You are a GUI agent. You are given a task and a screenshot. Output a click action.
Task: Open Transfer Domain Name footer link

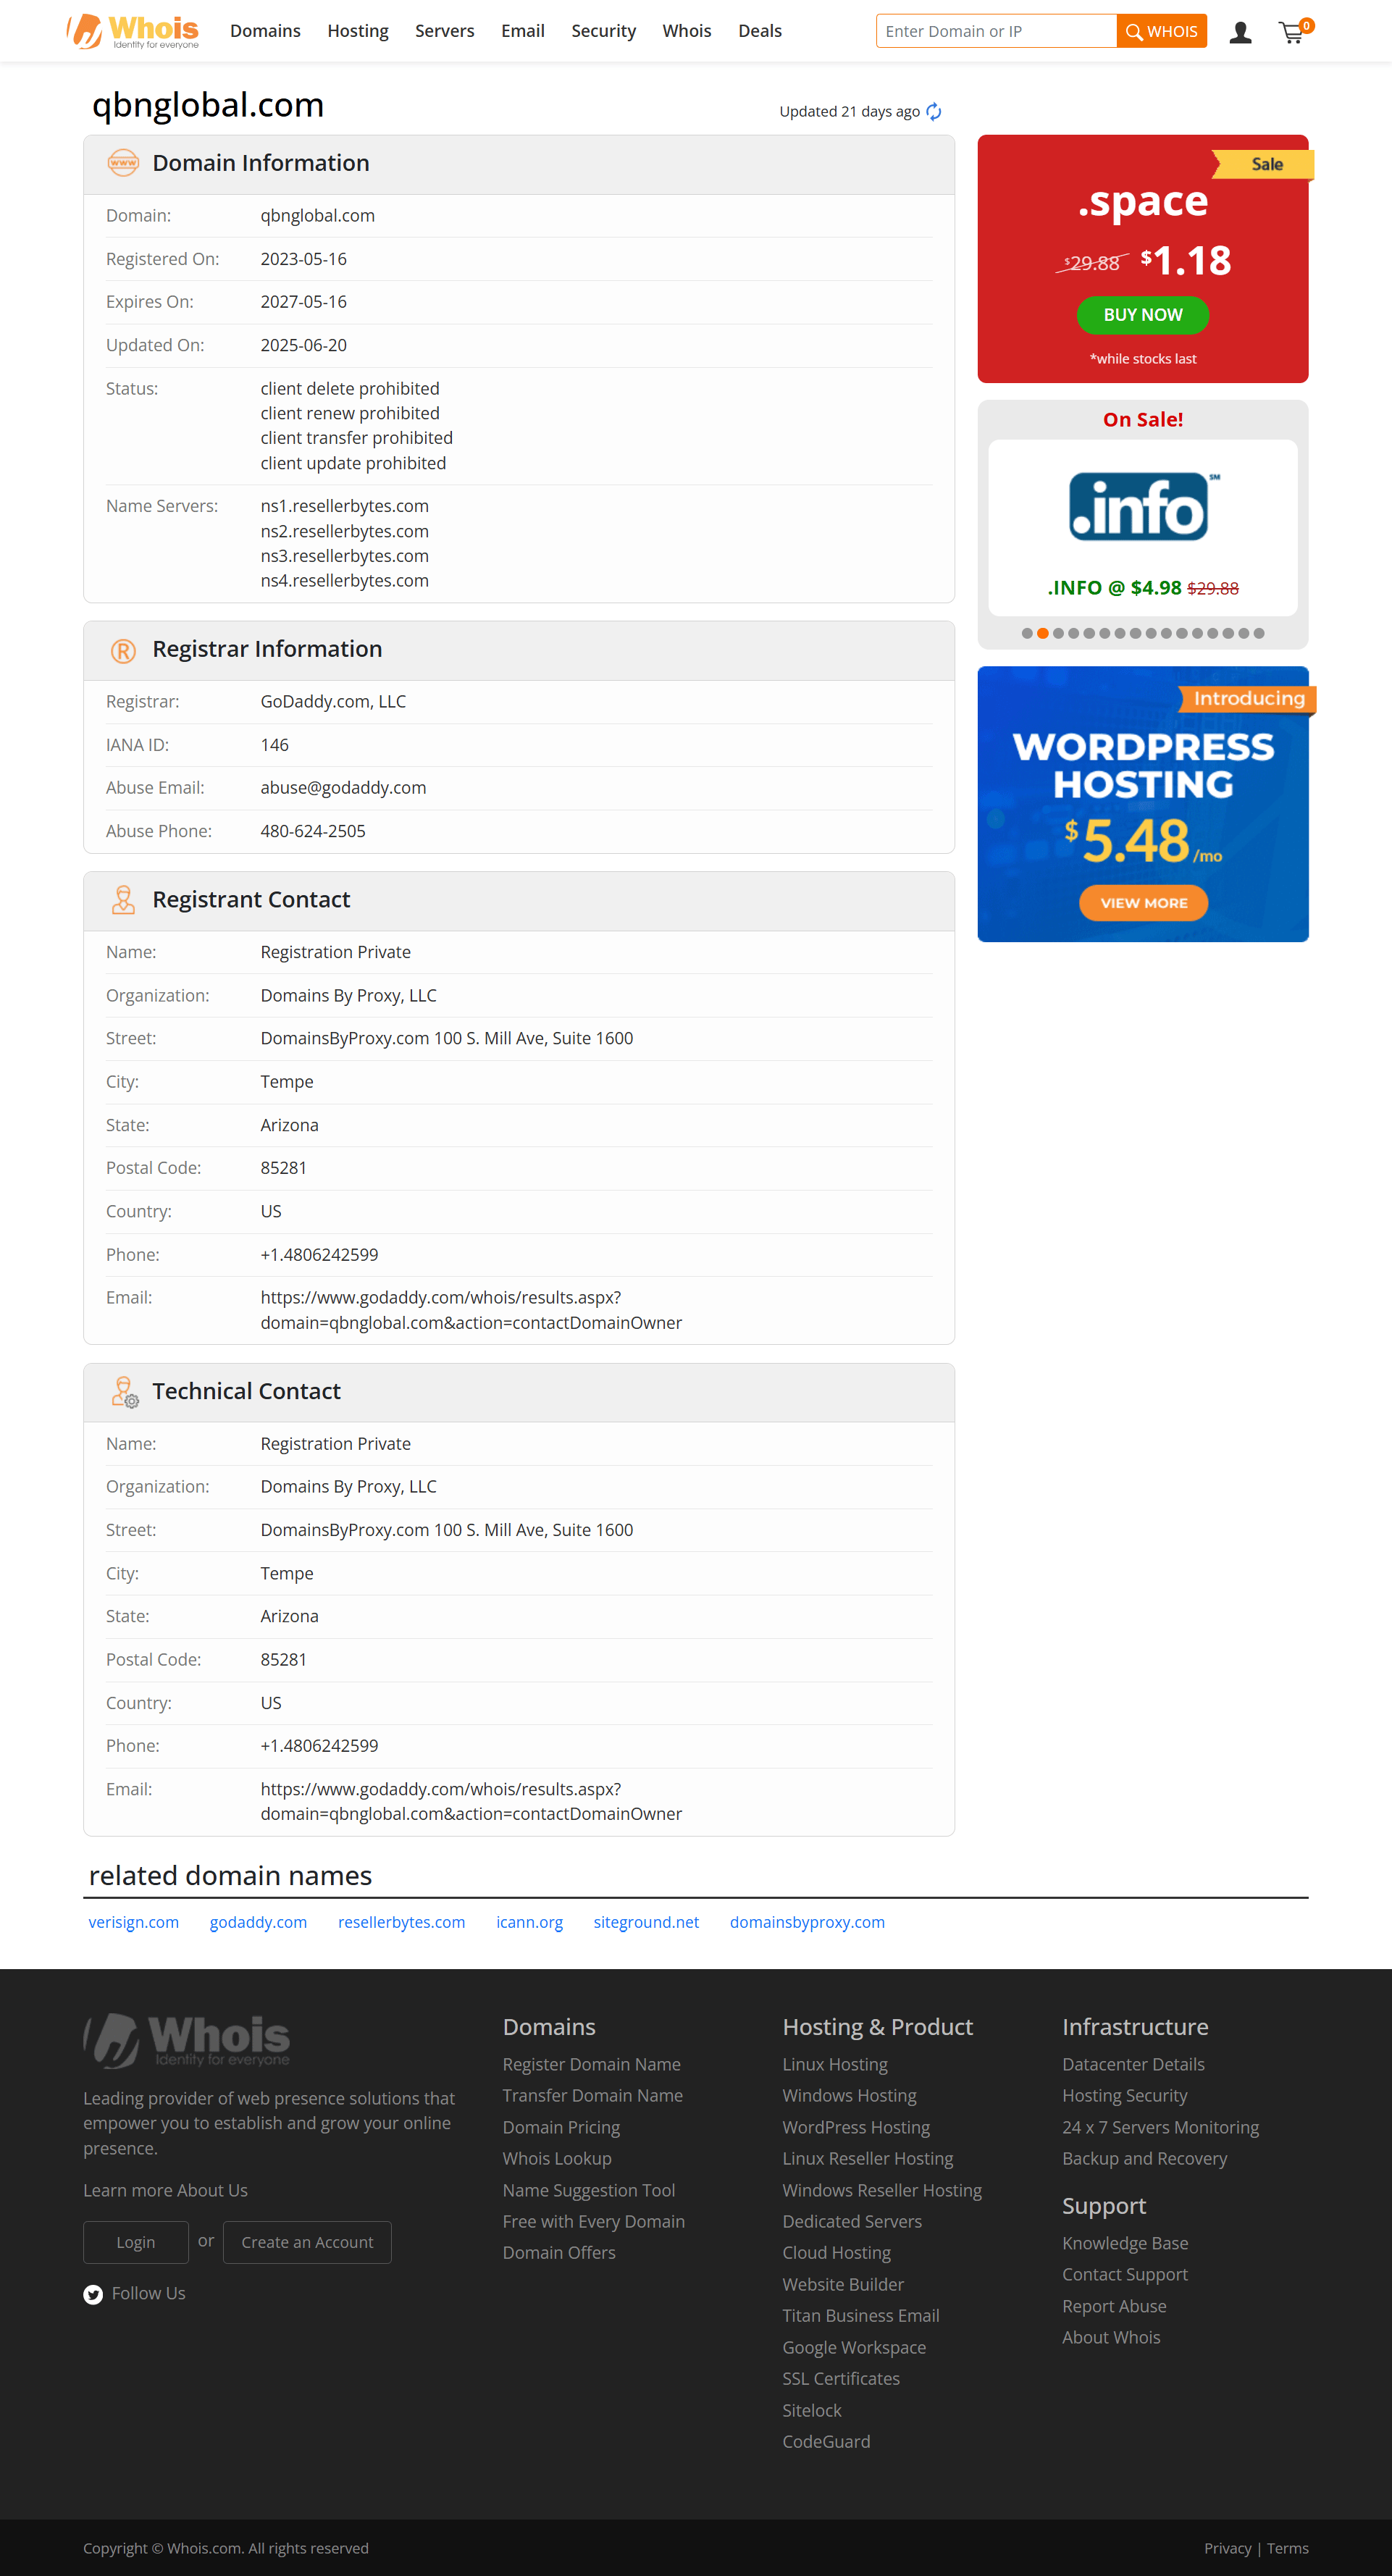pos(593,2095)
